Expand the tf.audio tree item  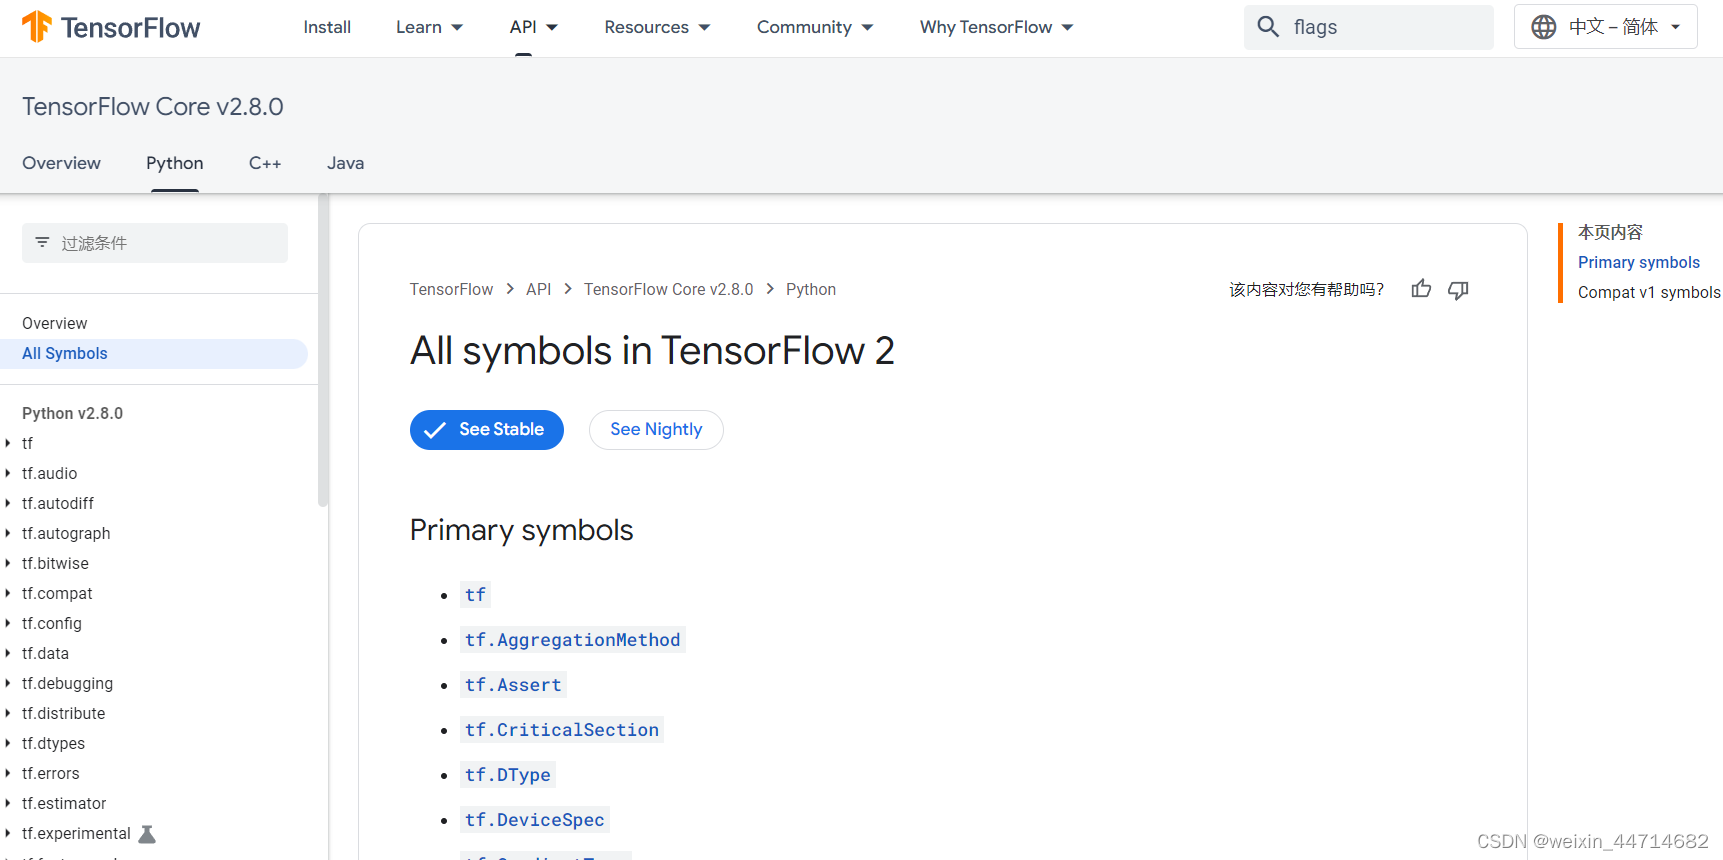pyautogui.click(x=8, y=473)
